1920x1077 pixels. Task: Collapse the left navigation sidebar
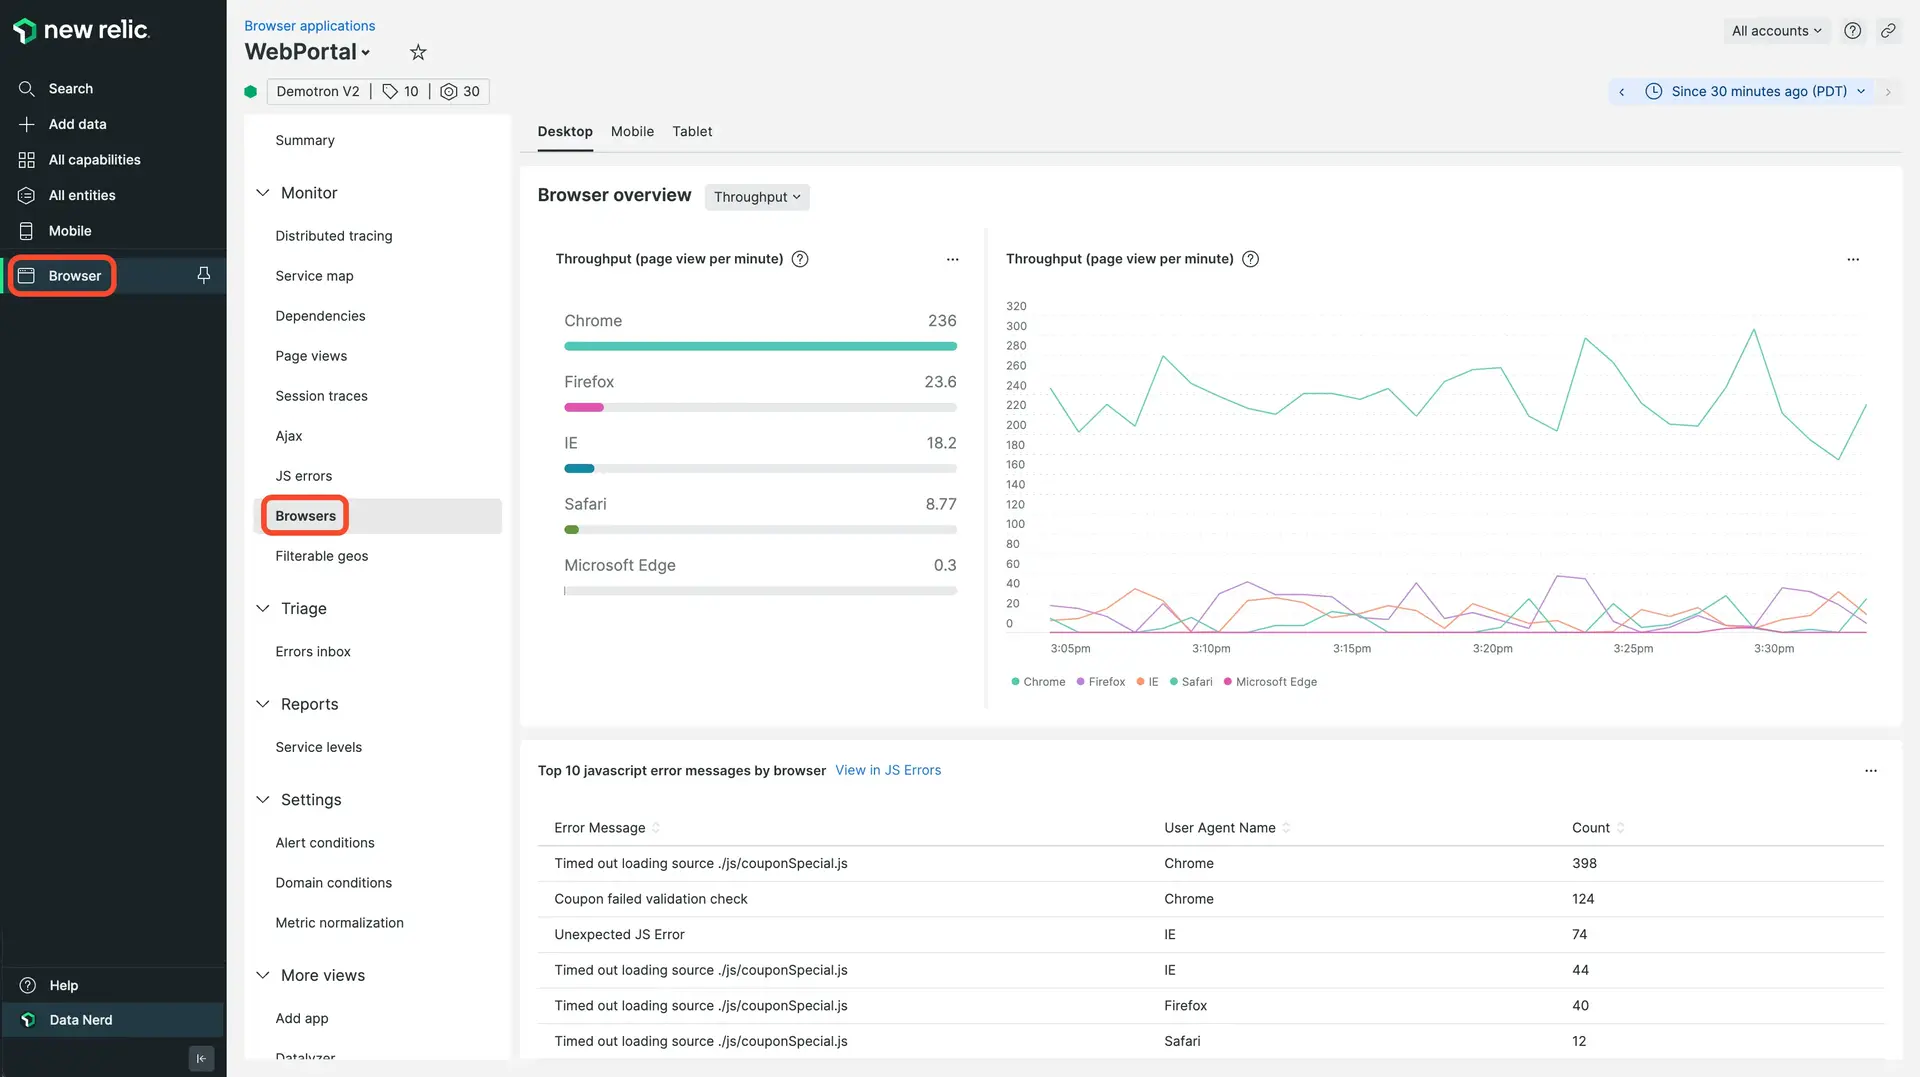click(201, 1058)
